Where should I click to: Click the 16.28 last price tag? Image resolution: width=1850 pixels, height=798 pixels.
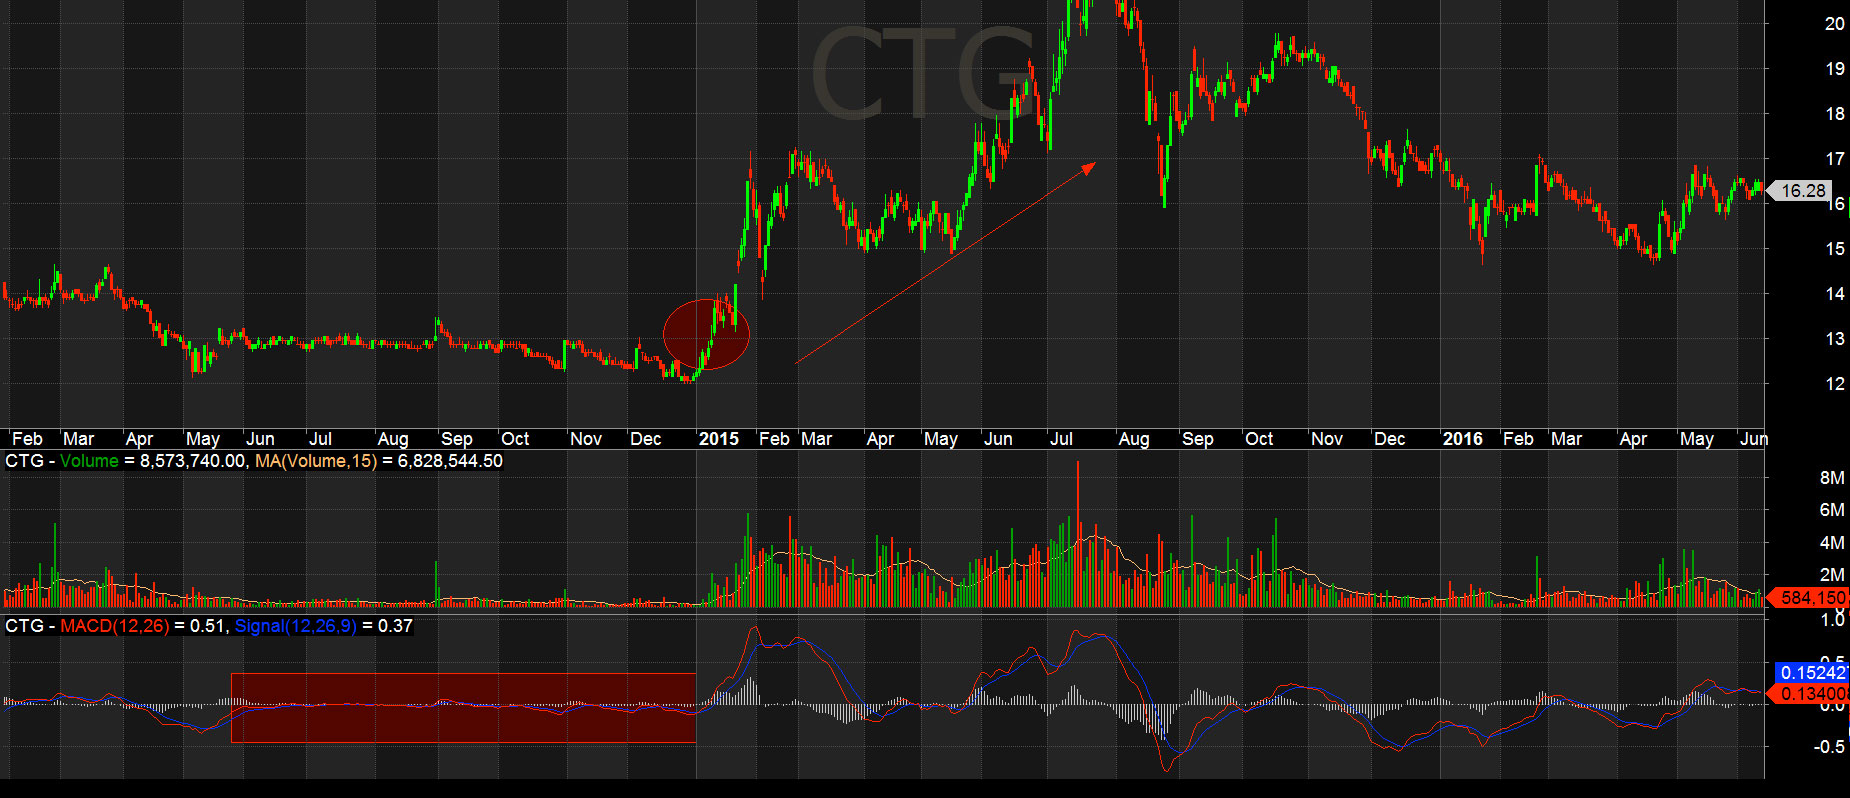click(x=1802, y=190)
